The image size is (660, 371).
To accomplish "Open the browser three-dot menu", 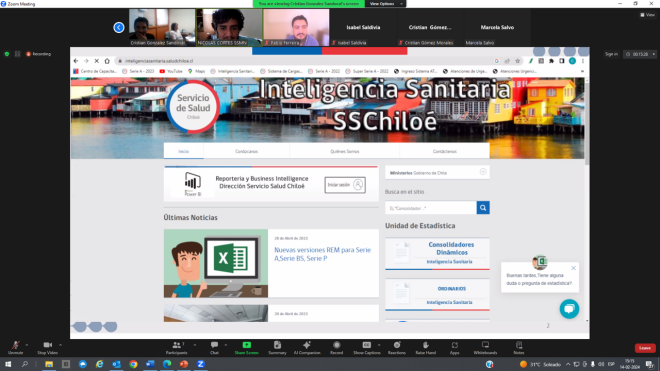I will click(x=583, y=61).
